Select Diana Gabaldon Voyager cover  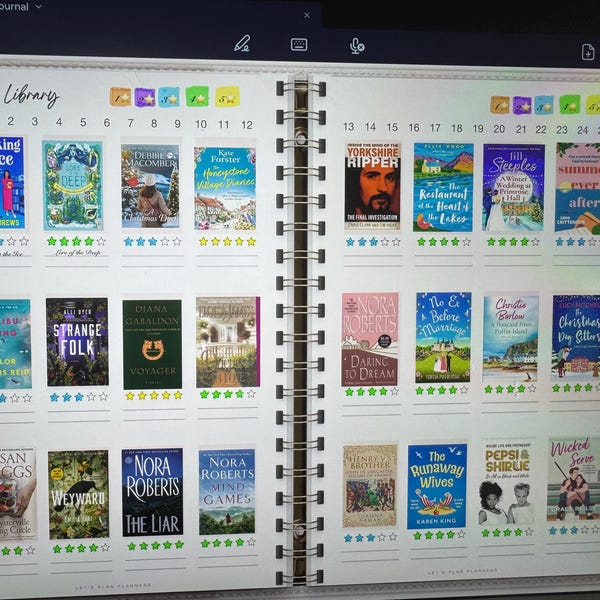coord(152,344)
